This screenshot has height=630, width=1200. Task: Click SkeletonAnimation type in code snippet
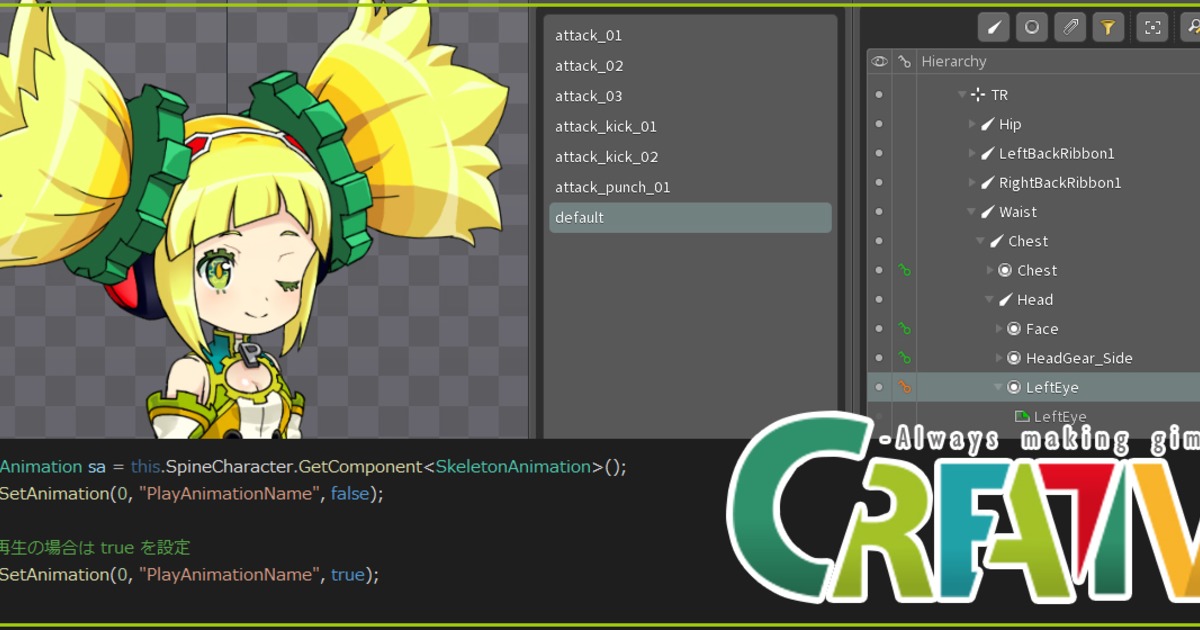(x=513, y=467)
